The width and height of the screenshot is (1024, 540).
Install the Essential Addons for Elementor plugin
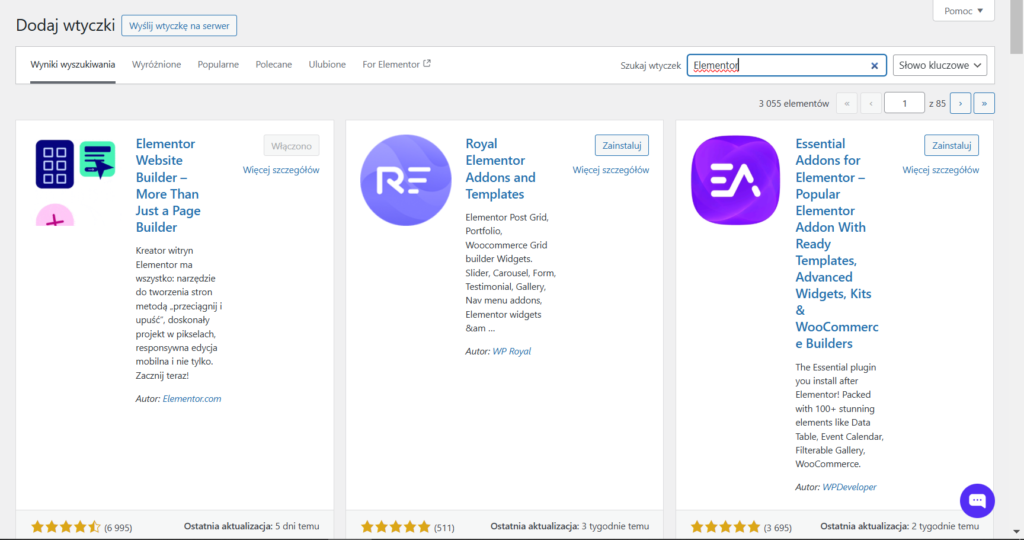(x=952, y=146)
